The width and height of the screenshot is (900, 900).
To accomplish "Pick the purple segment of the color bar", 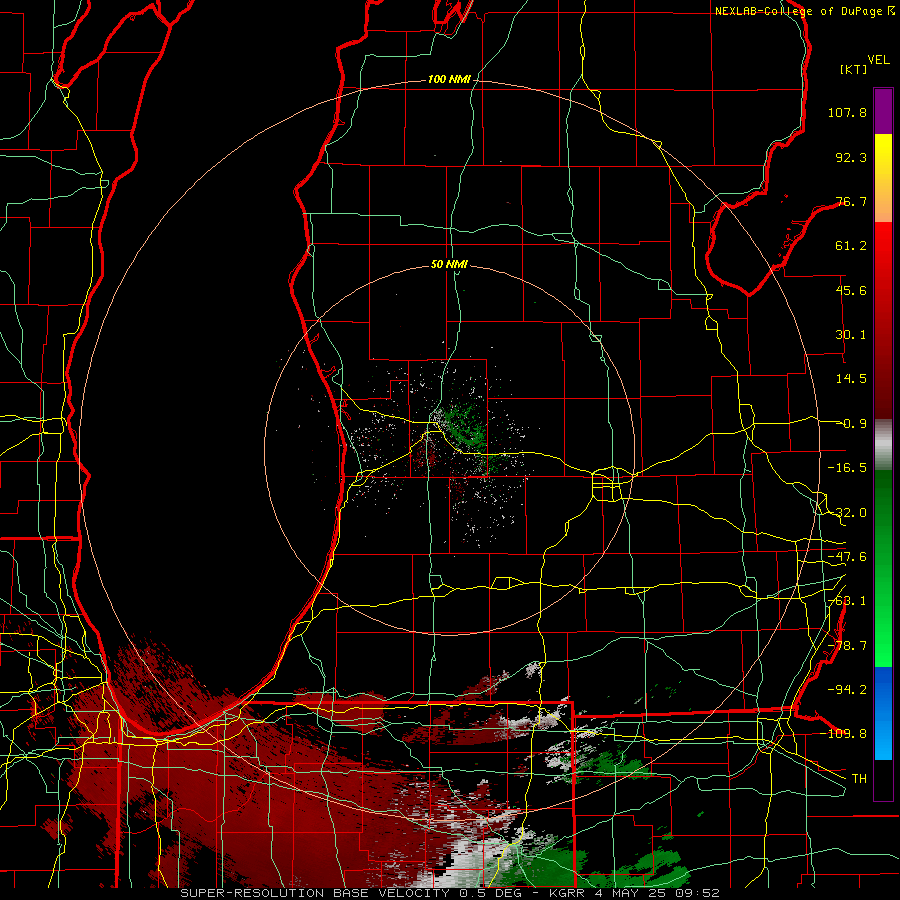I will click(x=883, y=111).
